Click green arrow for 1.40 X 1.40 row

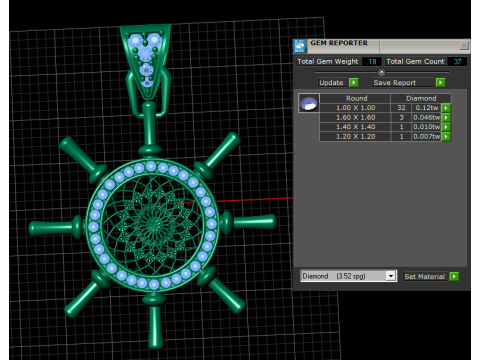(x=446, y=127)
